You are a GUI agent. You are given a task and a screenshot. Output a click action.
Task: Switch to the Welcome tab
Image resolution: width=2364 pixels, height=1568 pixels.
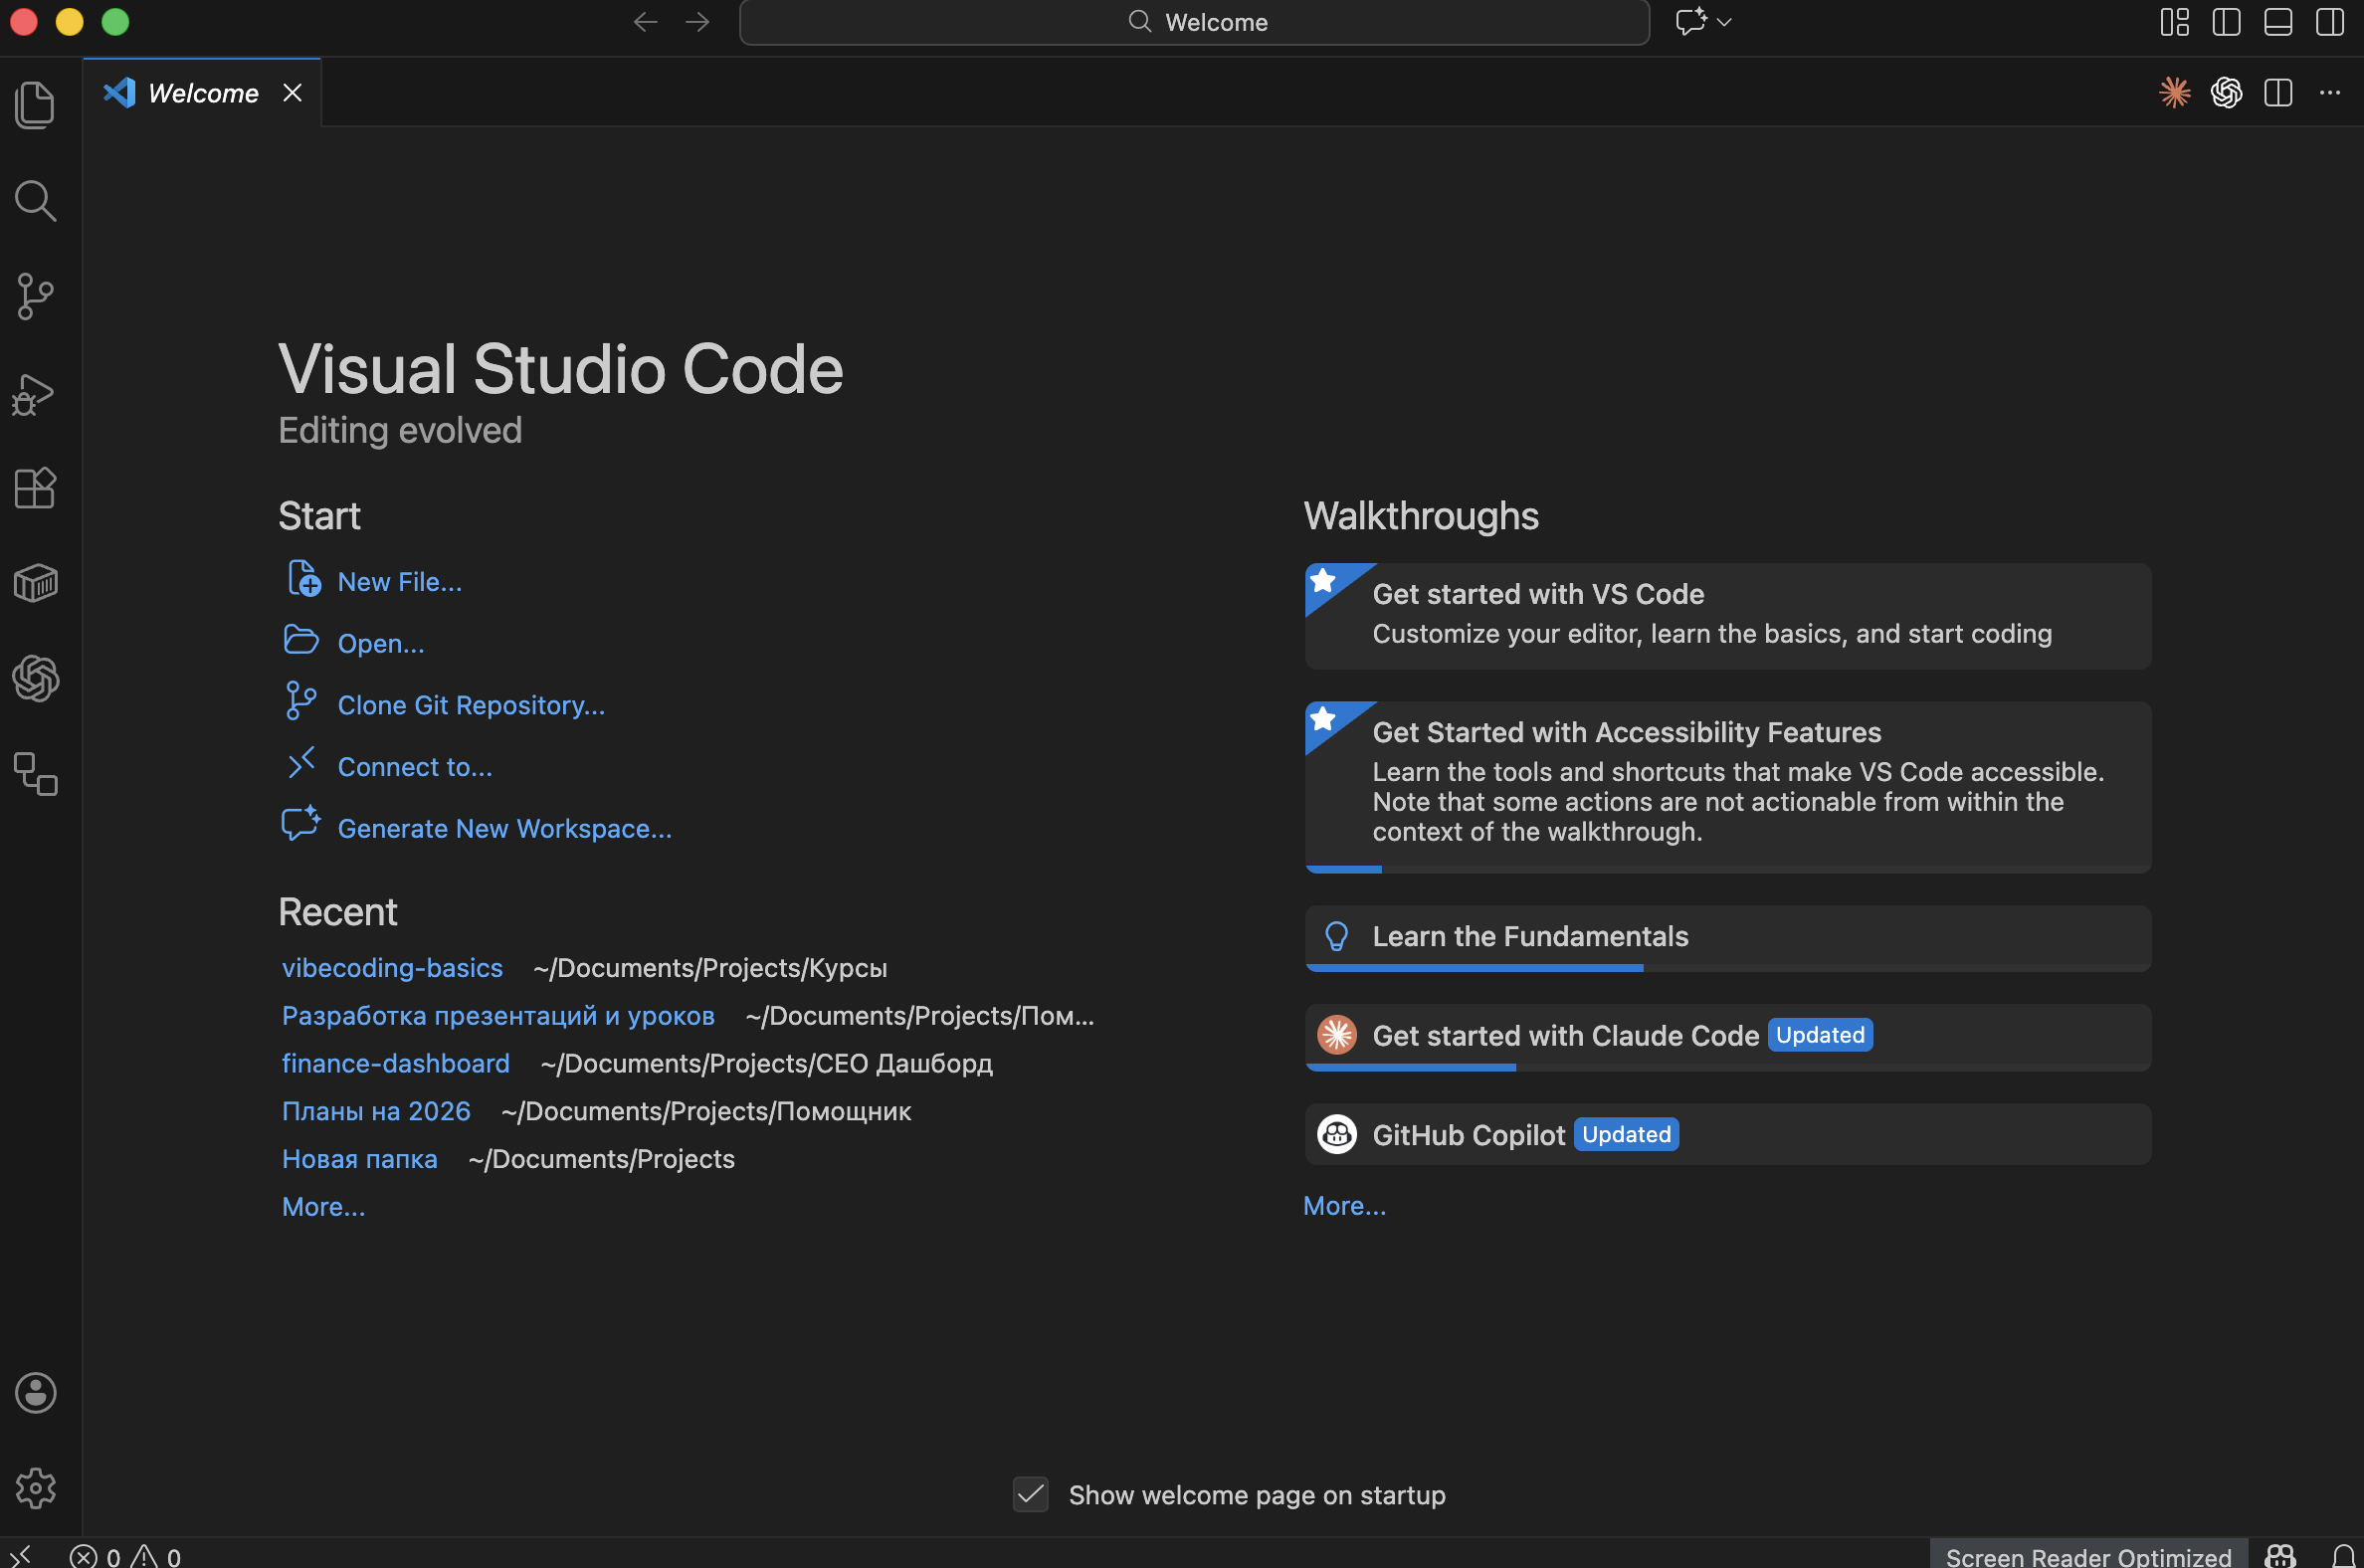click(x=202, y=92)
